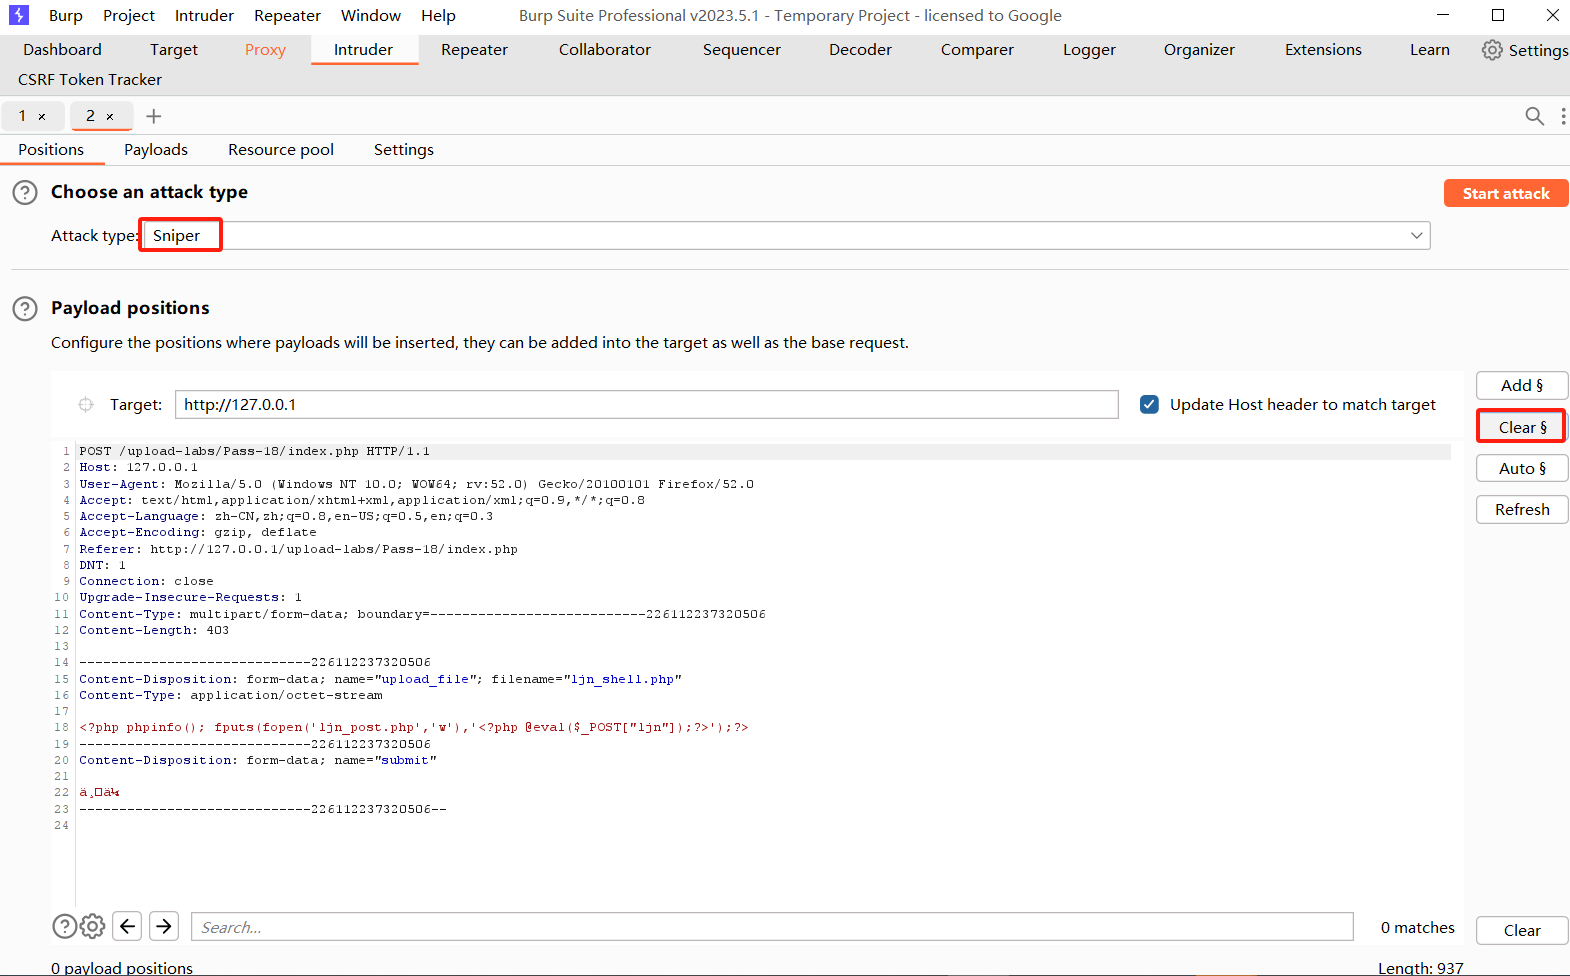Open the Project menu

(129, 15)
